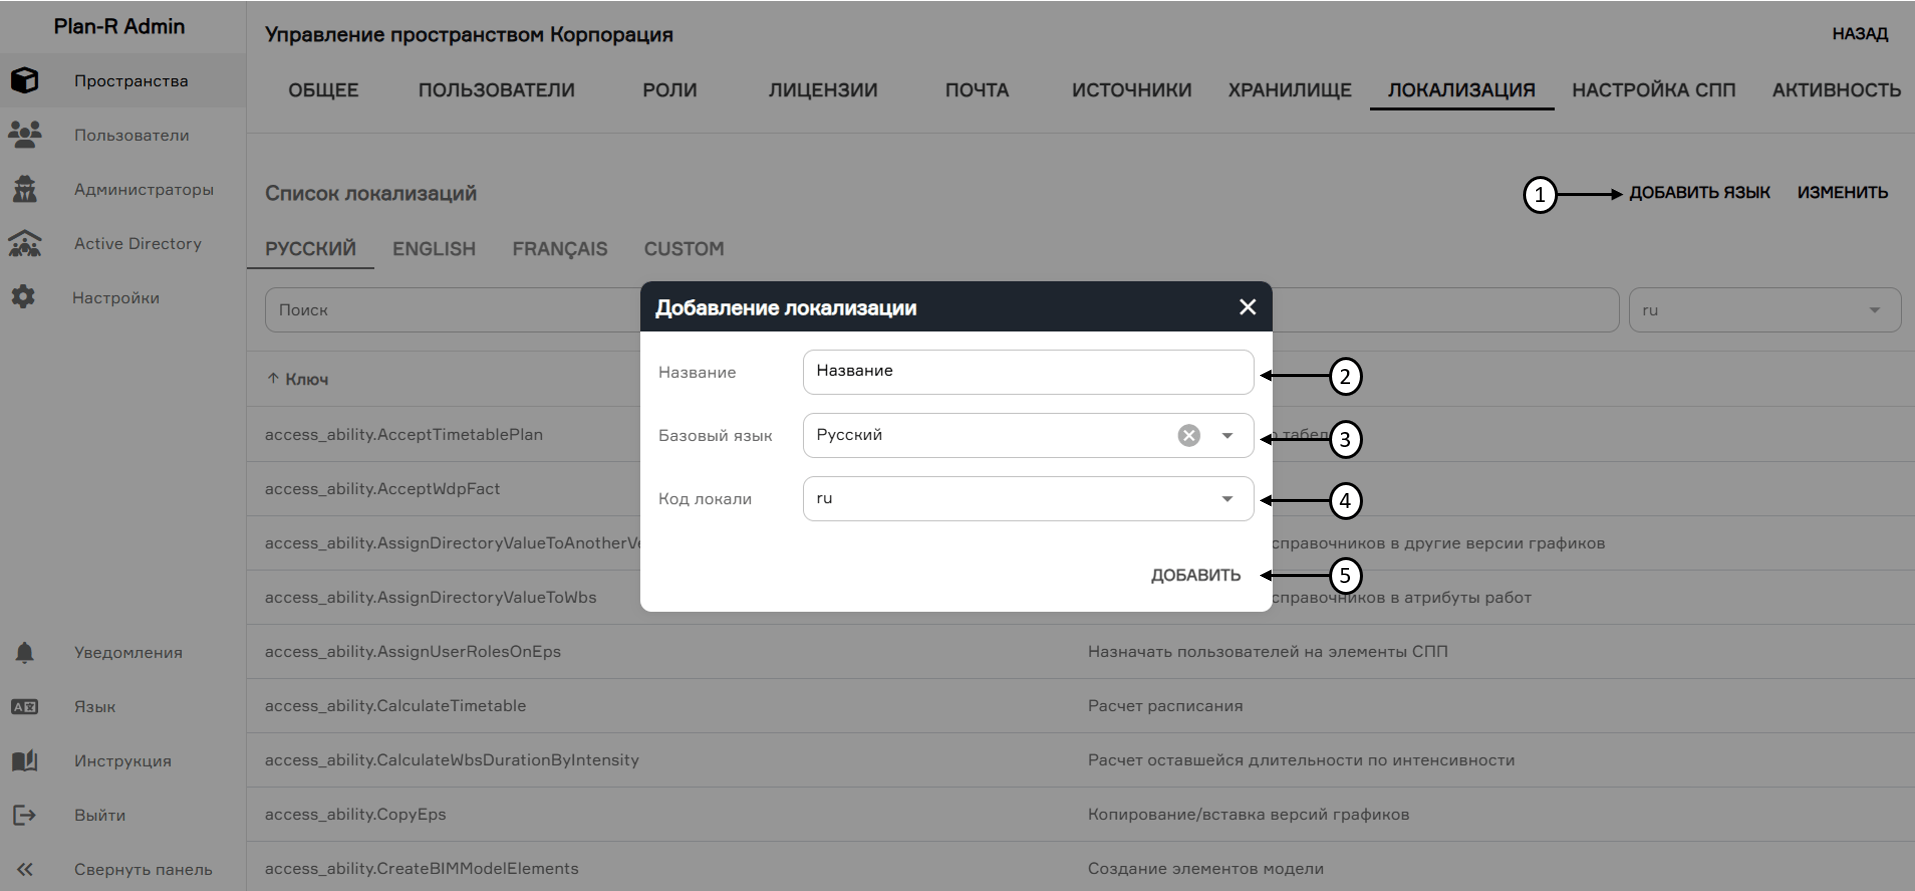Expand the base language dropdown arrow
The height and width of the screenshot is (891, 1915).
coord(1227,435)
